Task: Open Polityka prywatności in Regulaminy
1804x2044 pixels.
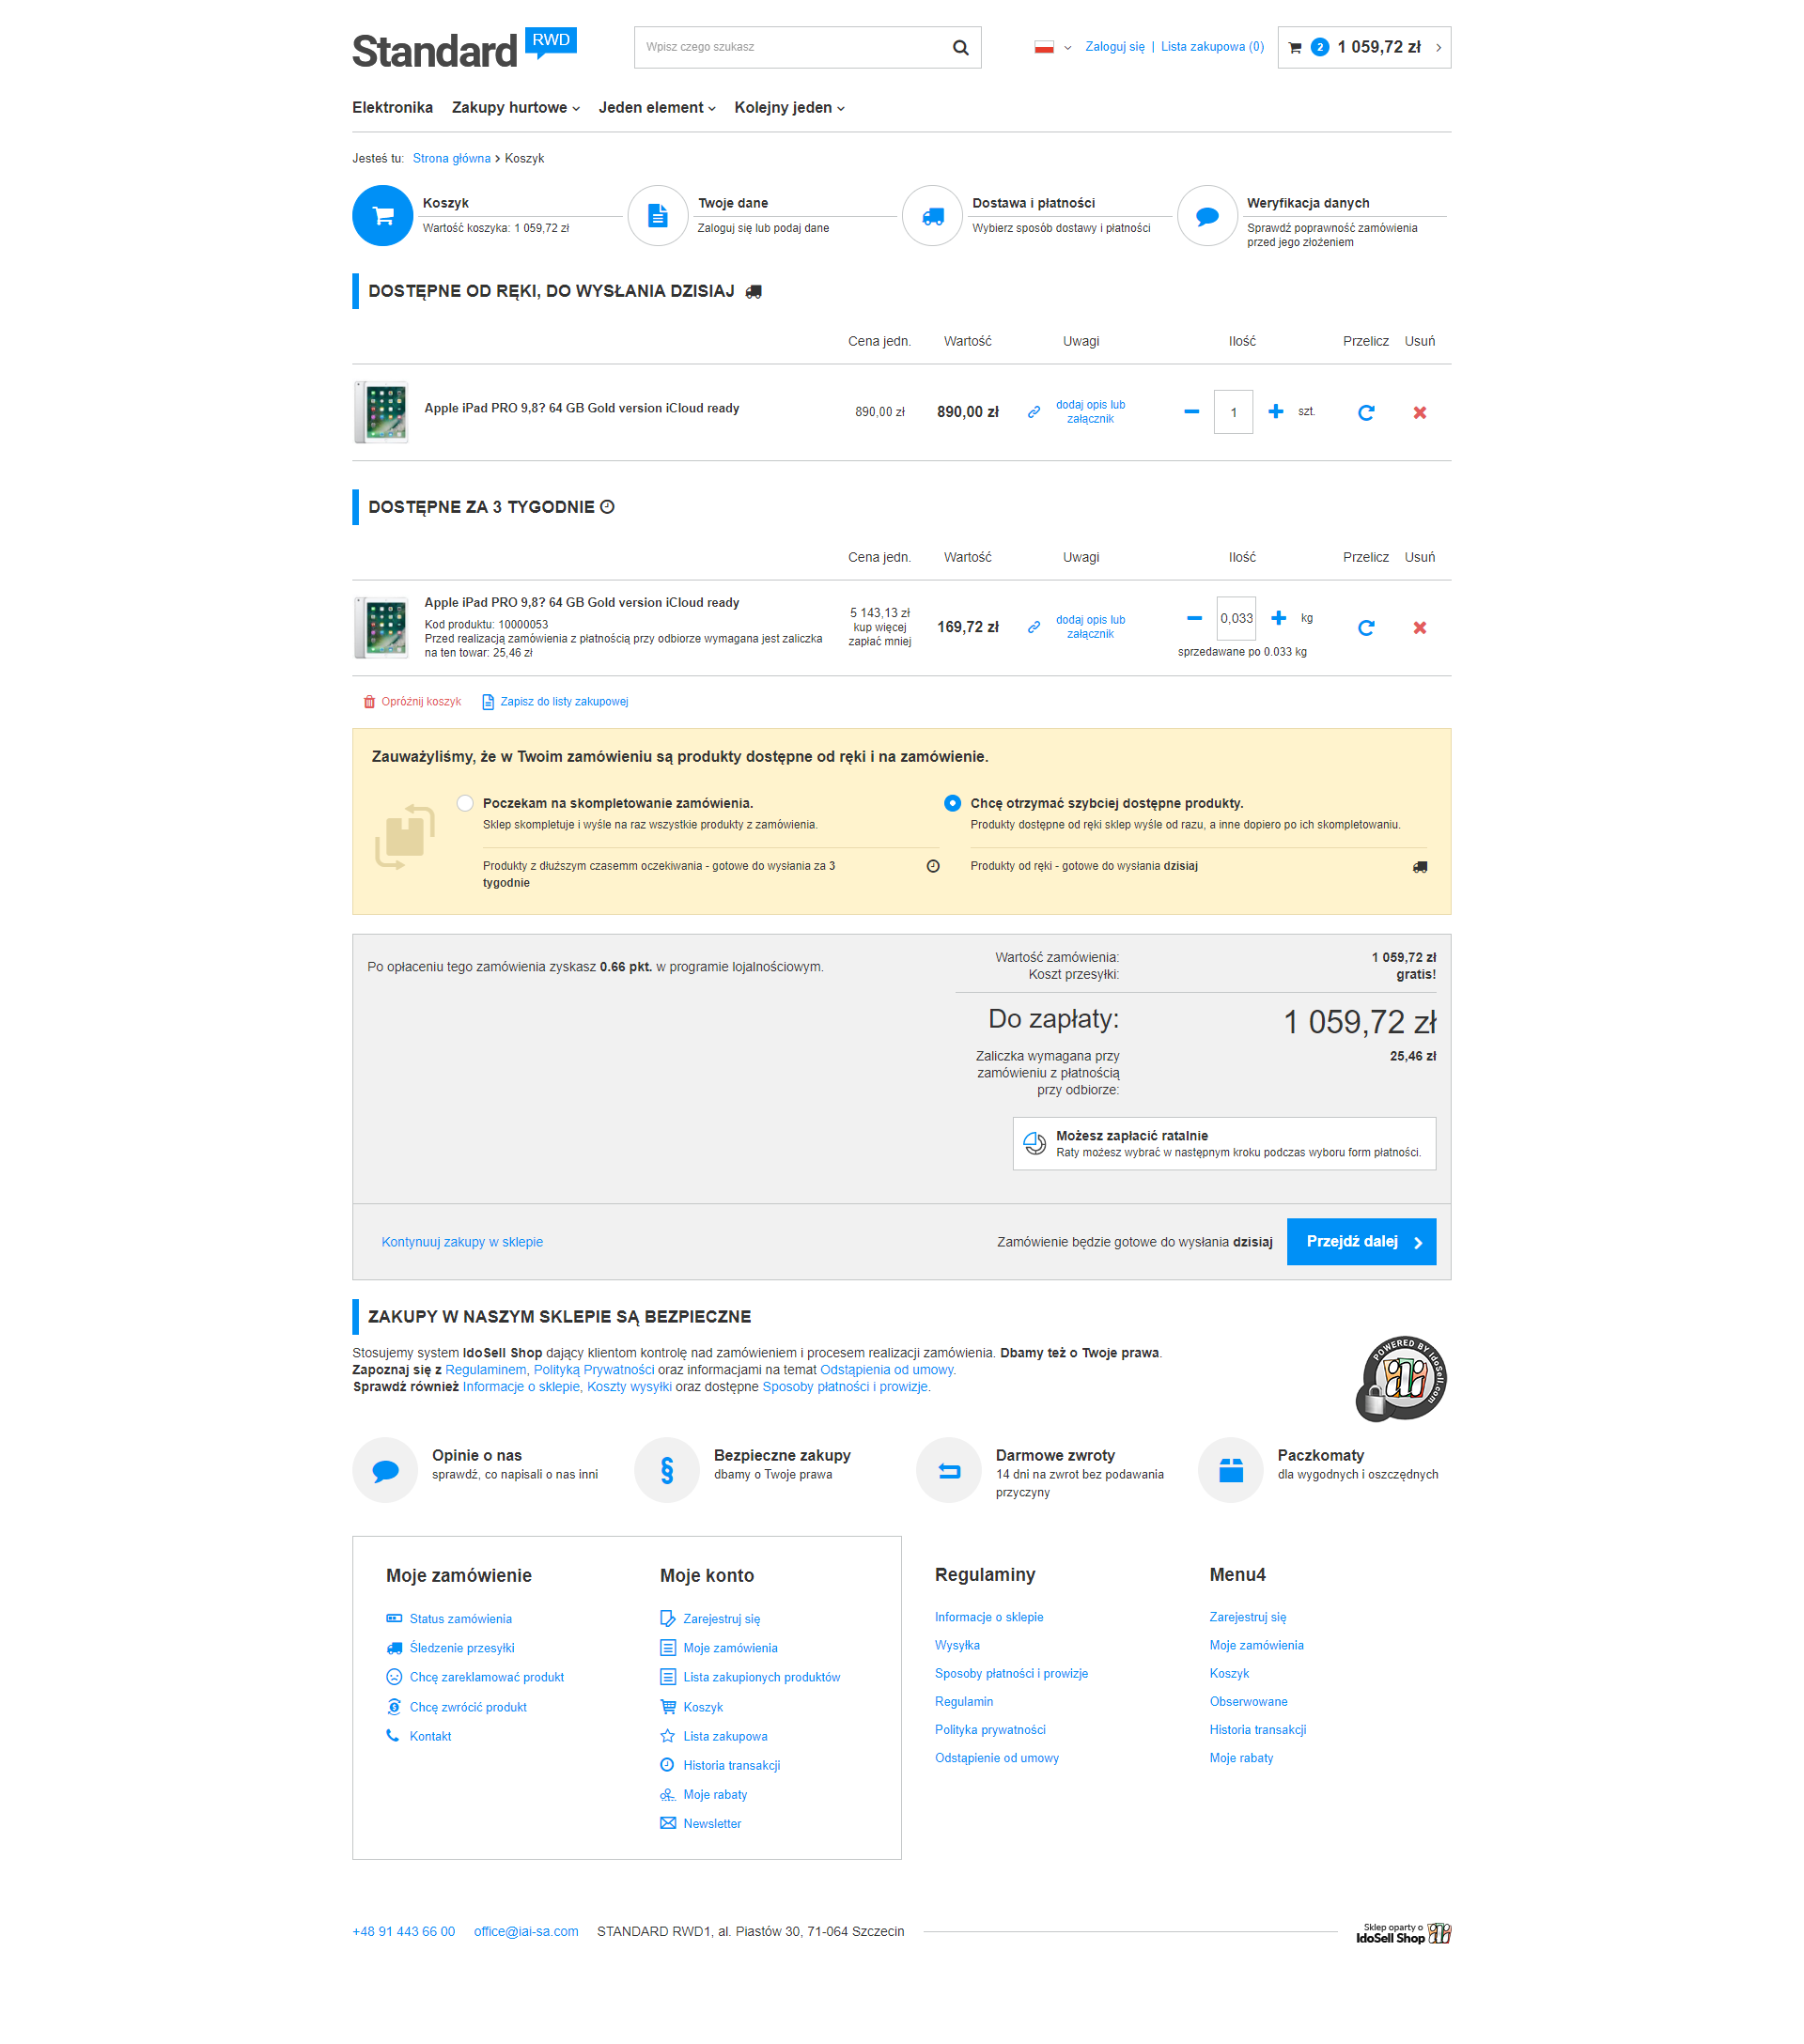Action: [x=990, y=1729]
